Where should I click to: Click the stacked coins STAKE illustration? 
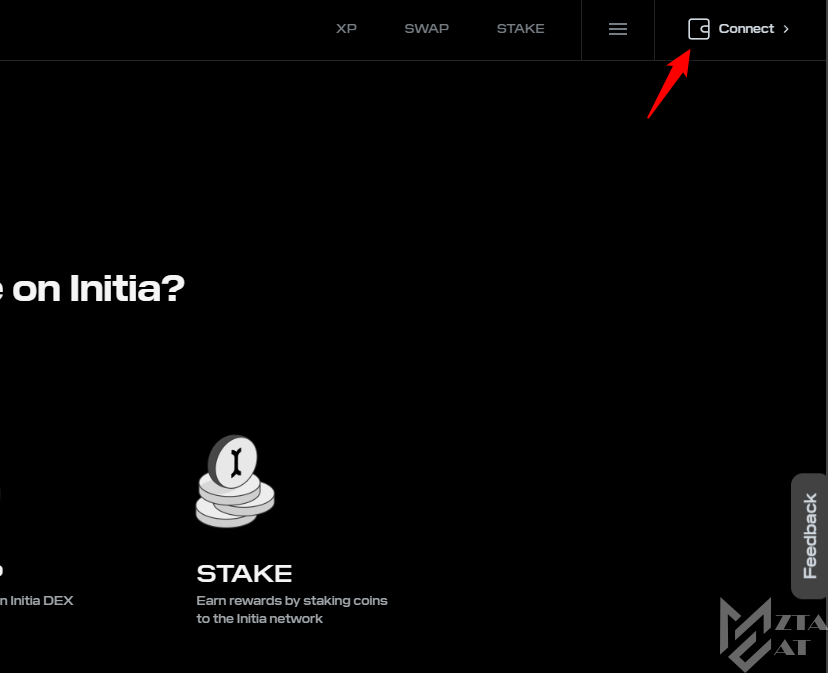(235, 481)
